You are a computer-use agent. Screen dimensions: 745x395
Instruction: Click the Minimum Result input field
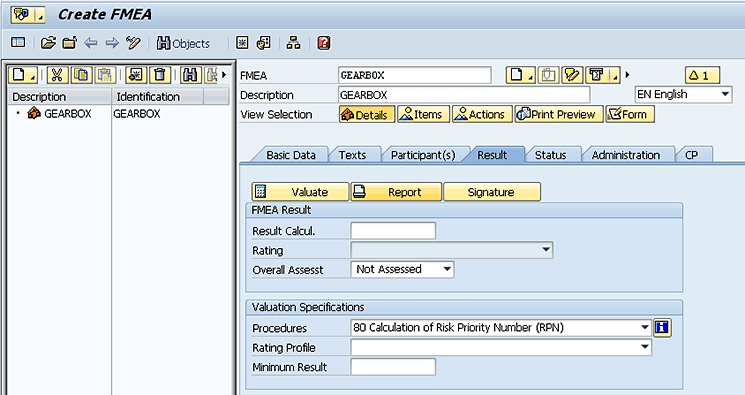click(x=393, y=367)
